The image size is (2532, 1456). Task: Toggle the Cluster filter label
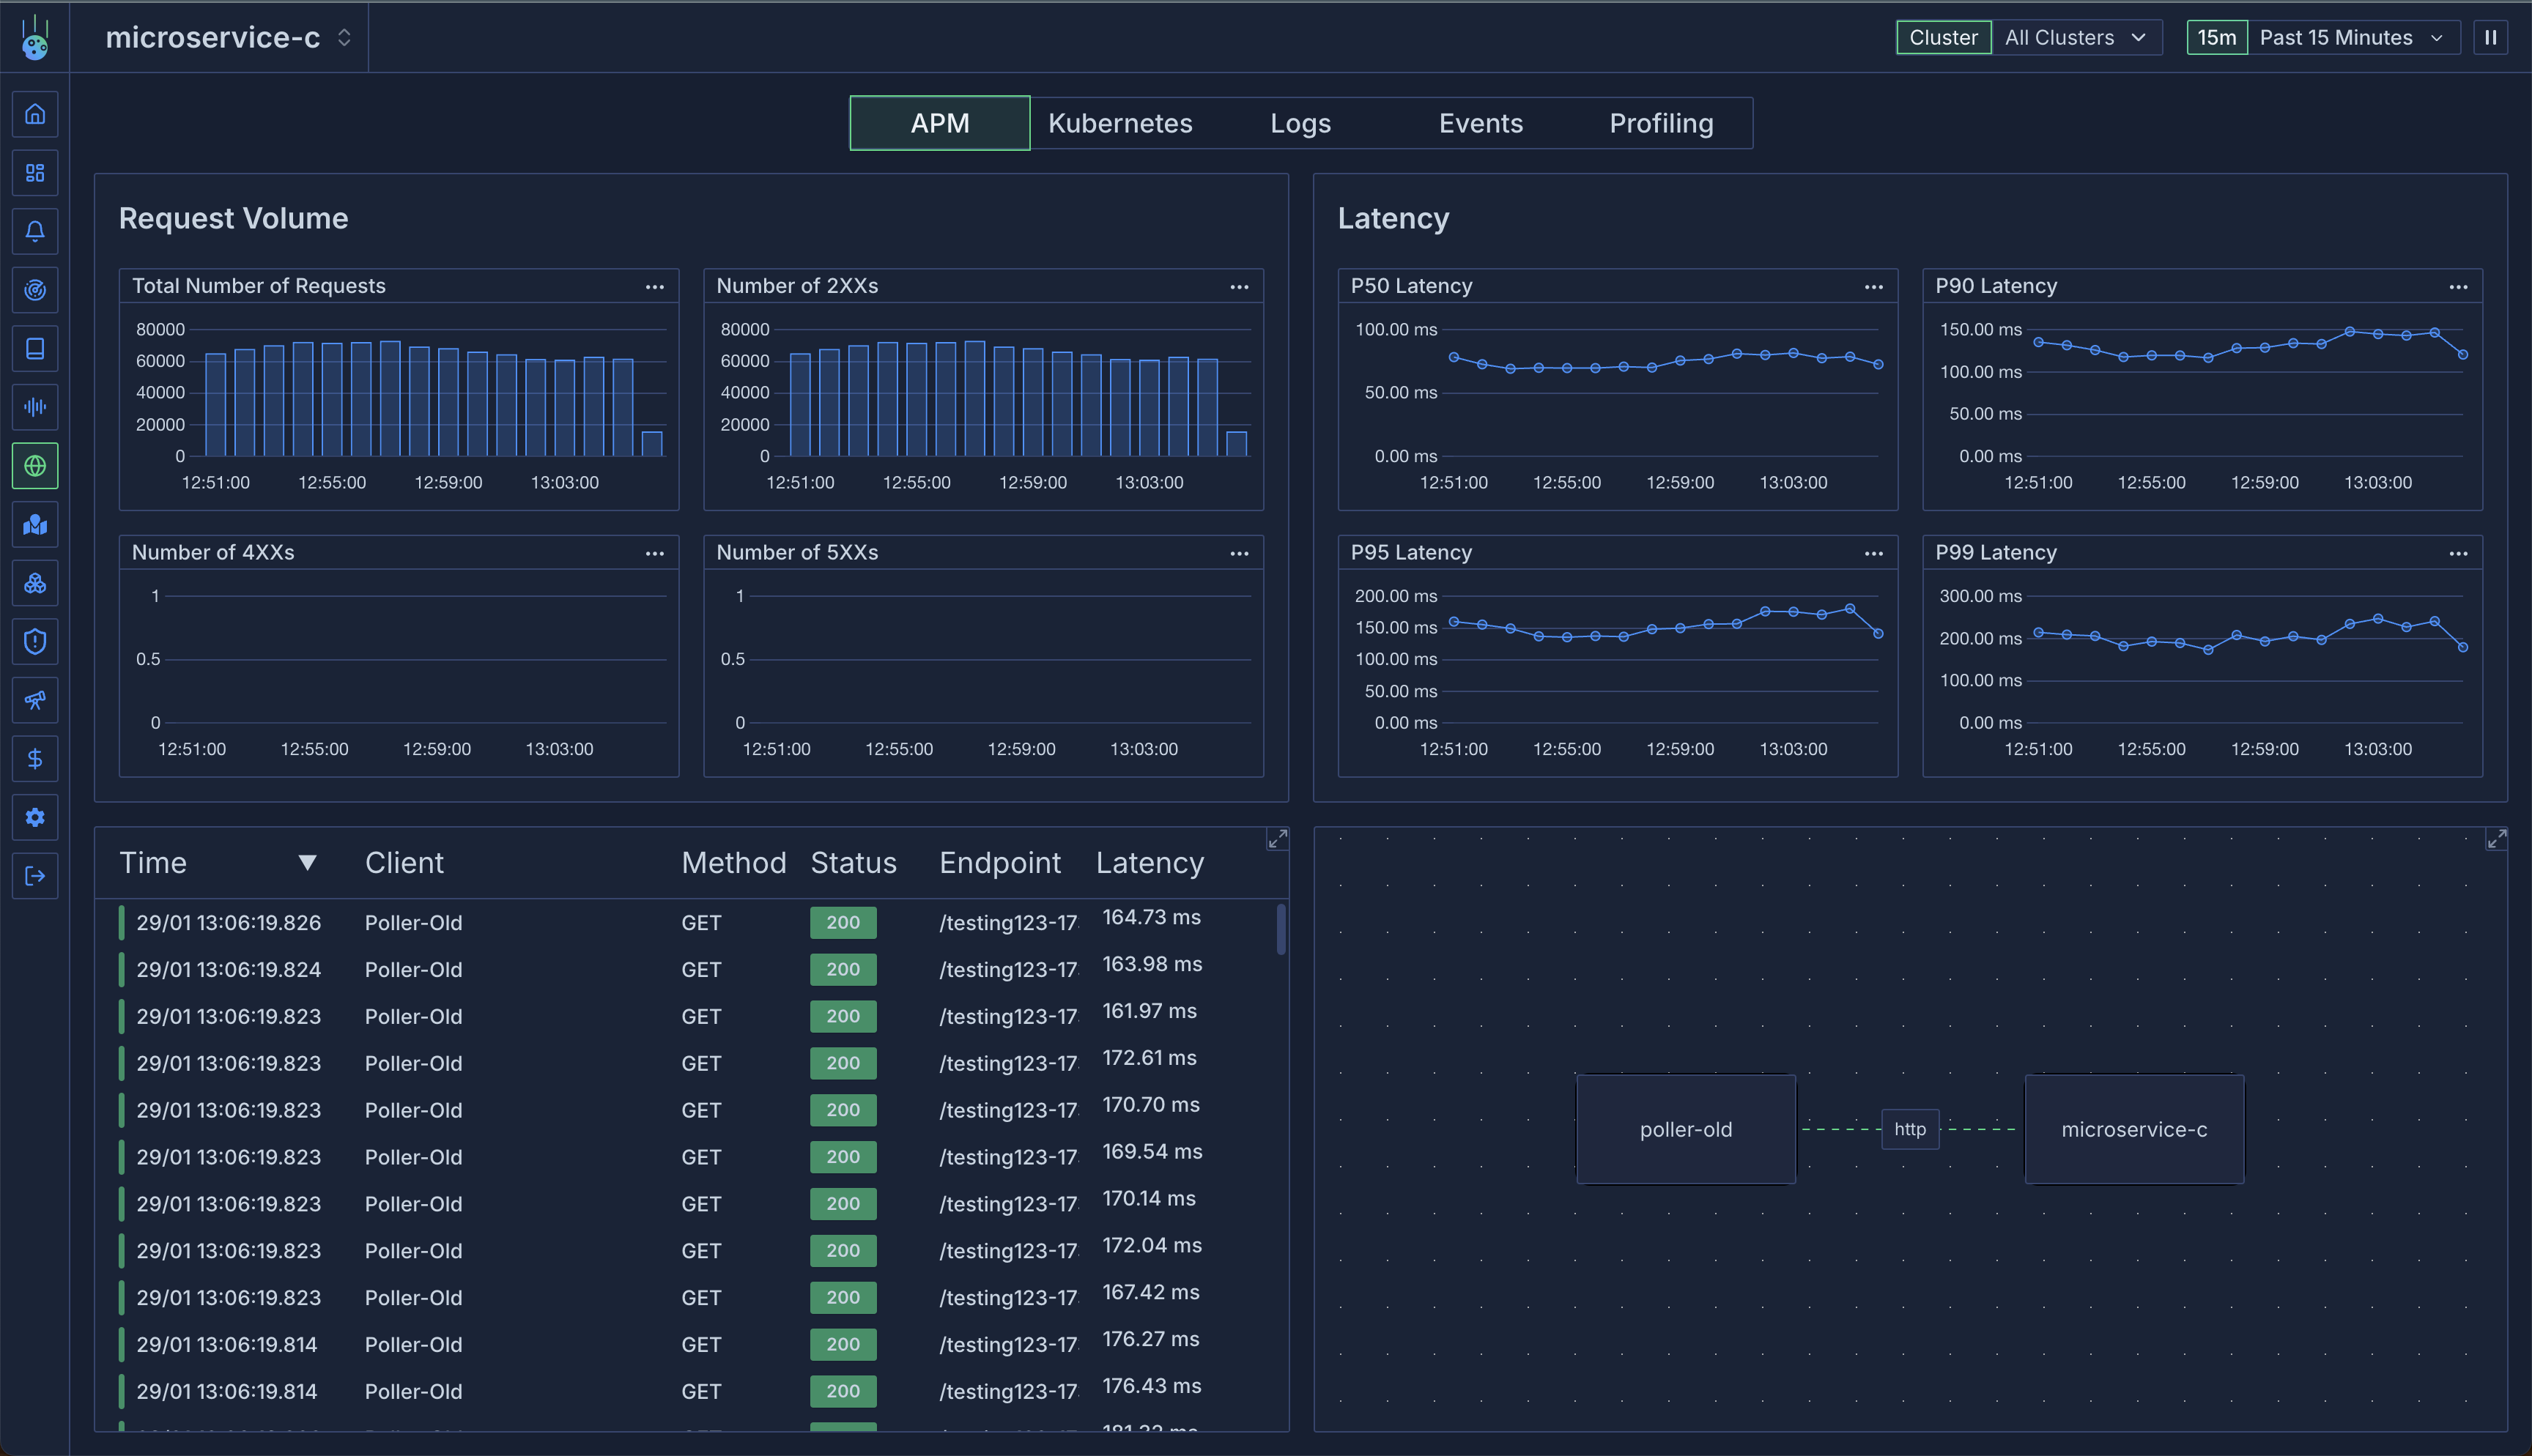(1942, 38)
